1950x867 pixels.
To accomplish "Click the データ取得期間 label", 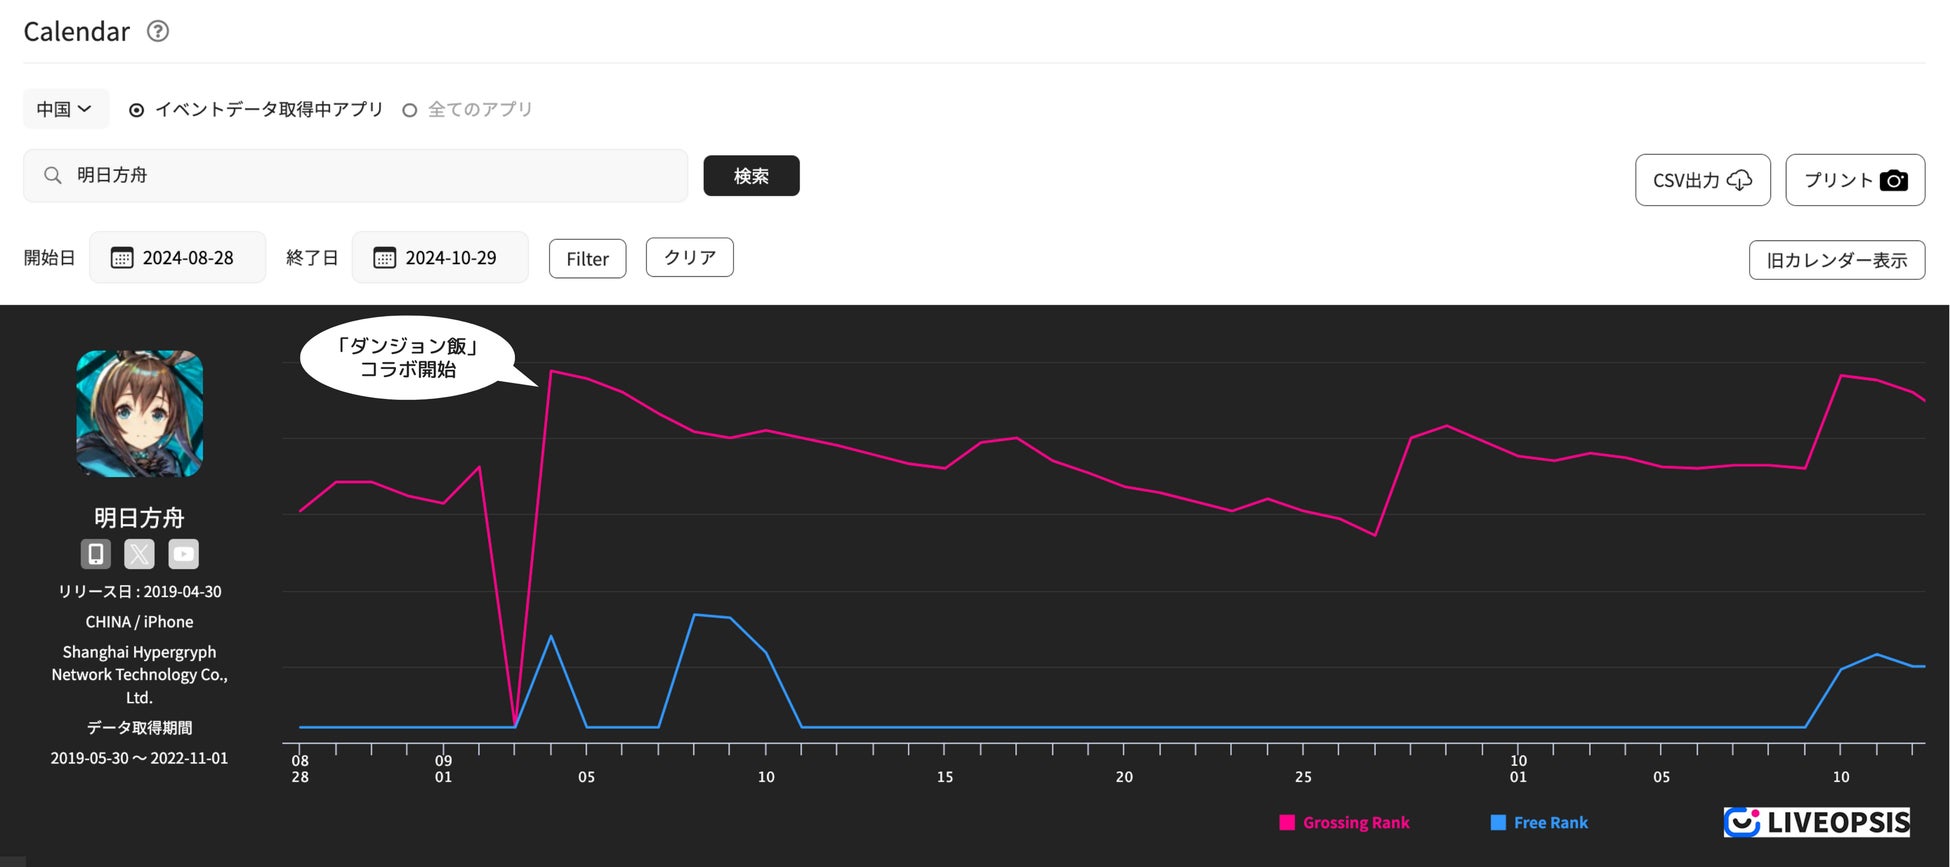I will pyautogui.click(x=140, y=727).
